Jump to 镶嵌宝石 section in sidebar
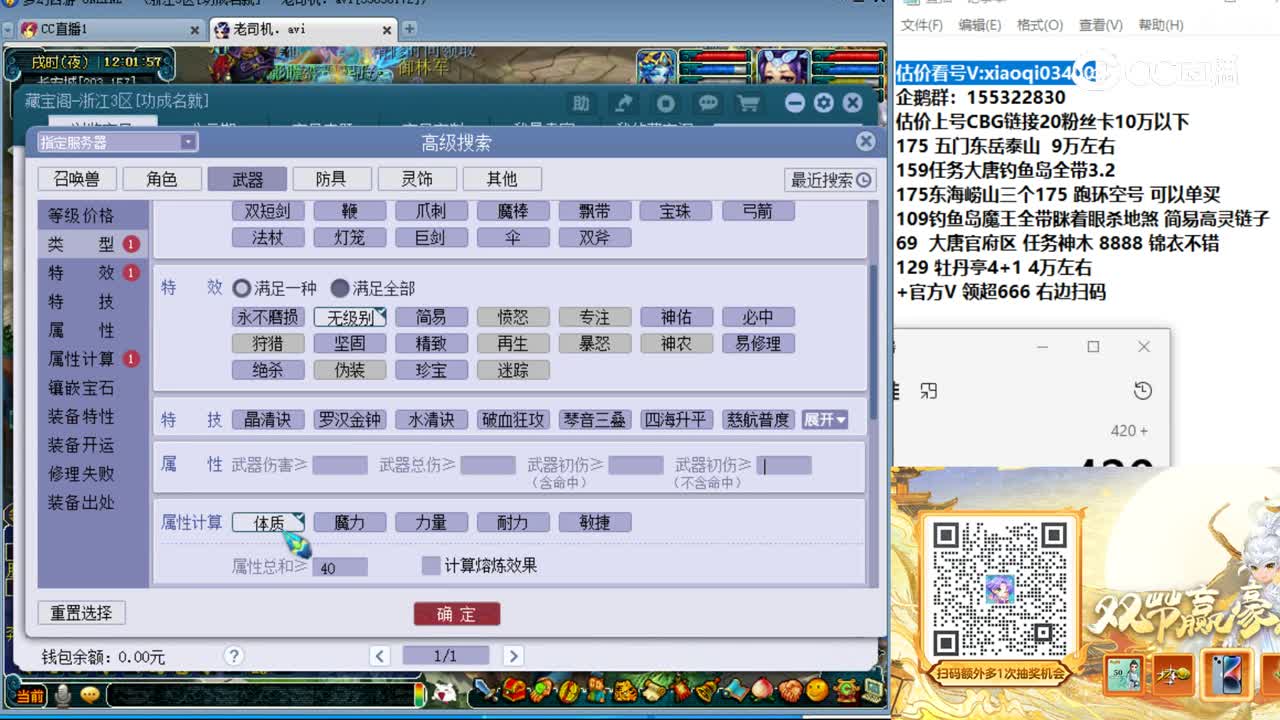Screen dimensions: 1280x720 (82, 387)
